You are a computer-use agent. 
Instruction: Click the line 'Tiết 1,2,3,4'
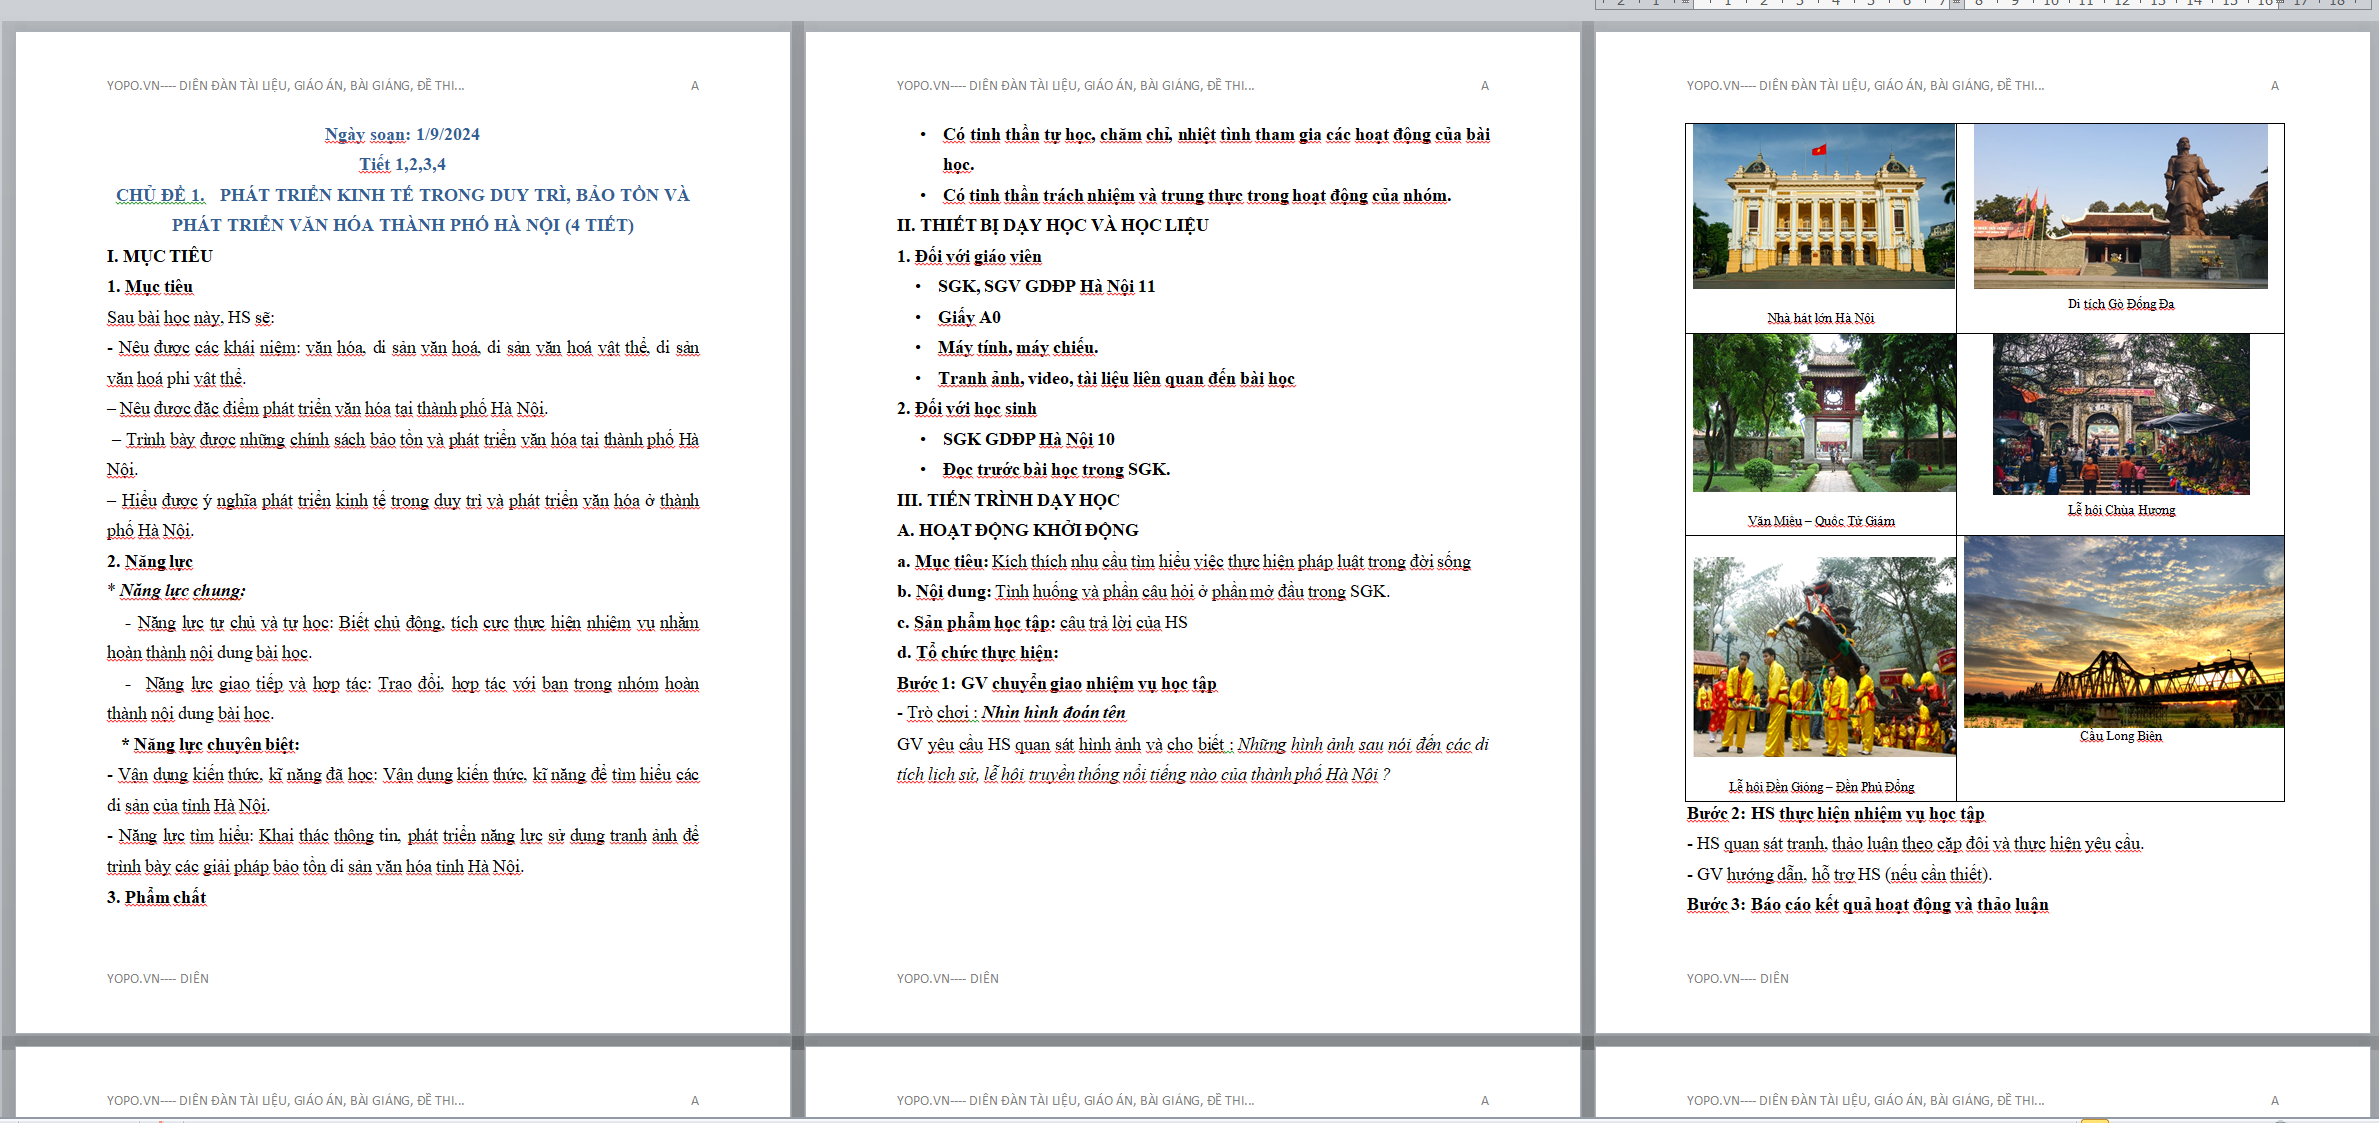pos(402,164)
